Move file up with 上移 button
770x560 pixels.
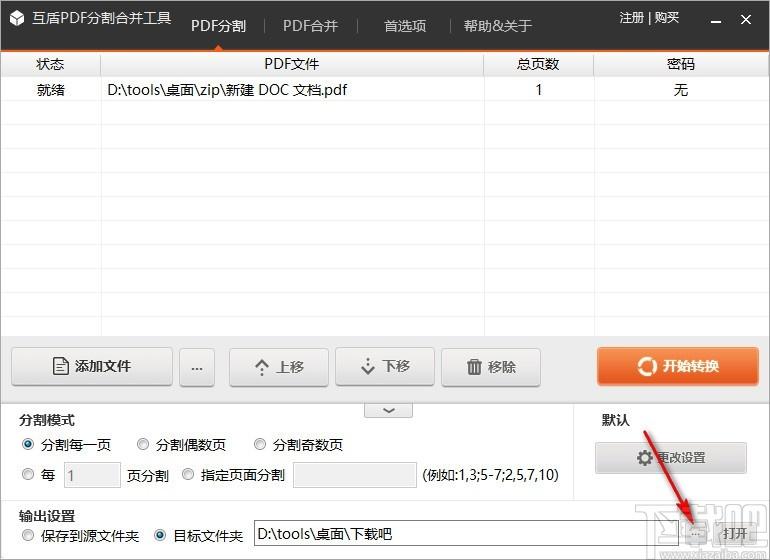point(278,367)
